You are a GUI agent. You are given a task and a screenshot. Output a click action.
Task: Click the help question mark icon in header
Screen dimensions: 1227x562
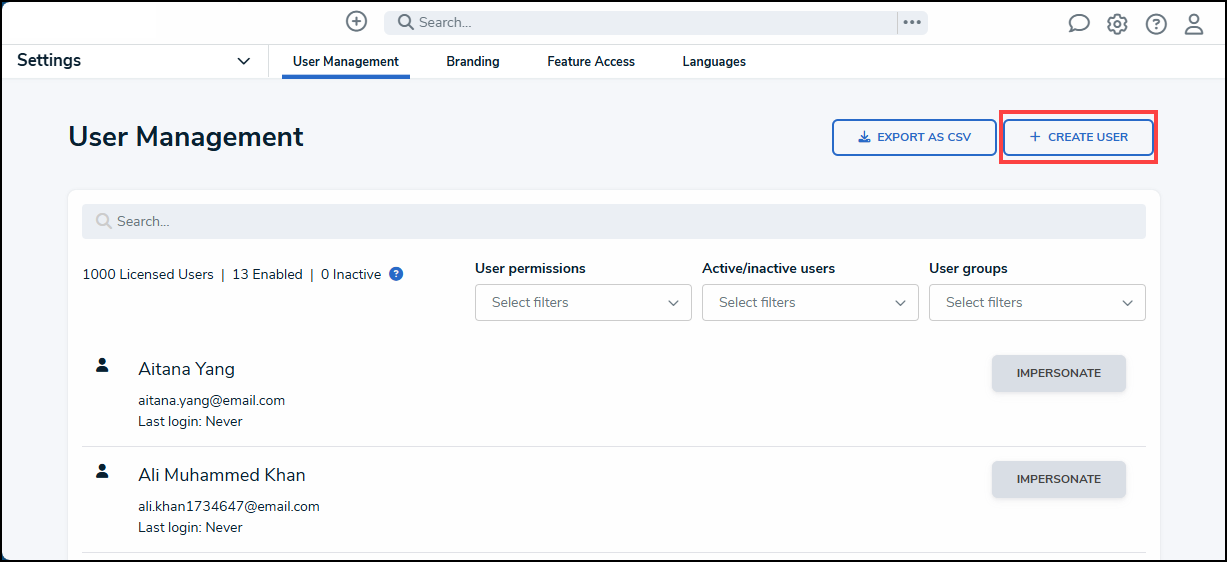click(x=1156, y=24)
